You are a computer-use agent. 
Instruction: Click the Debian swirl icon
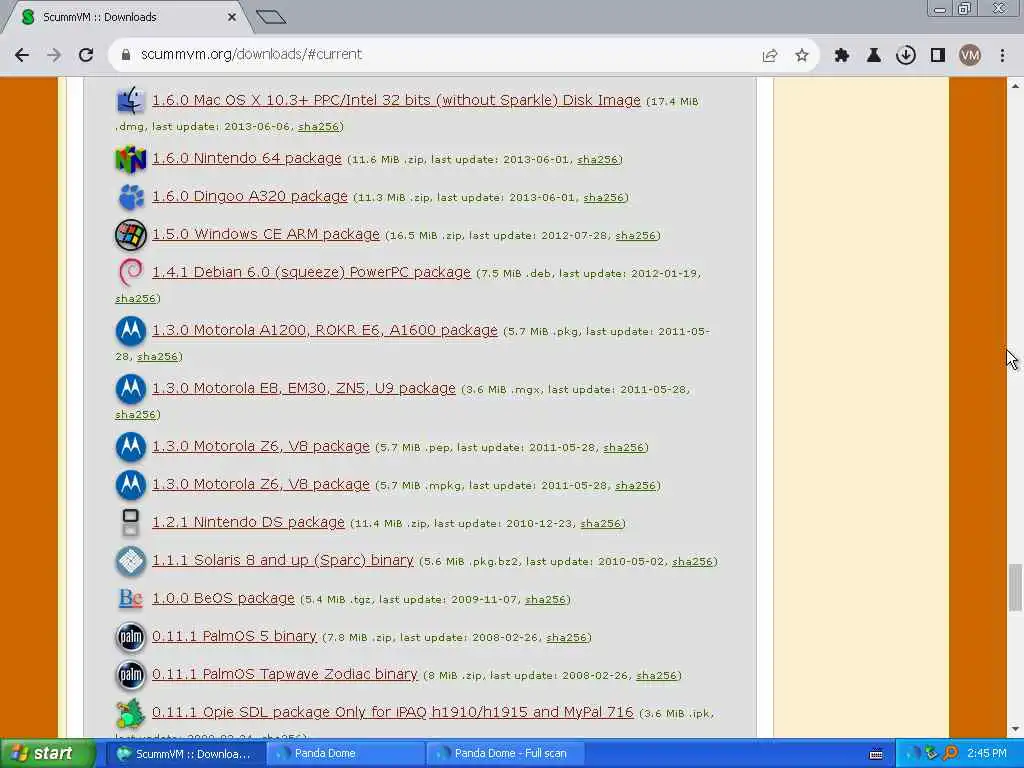coord(131,272)
